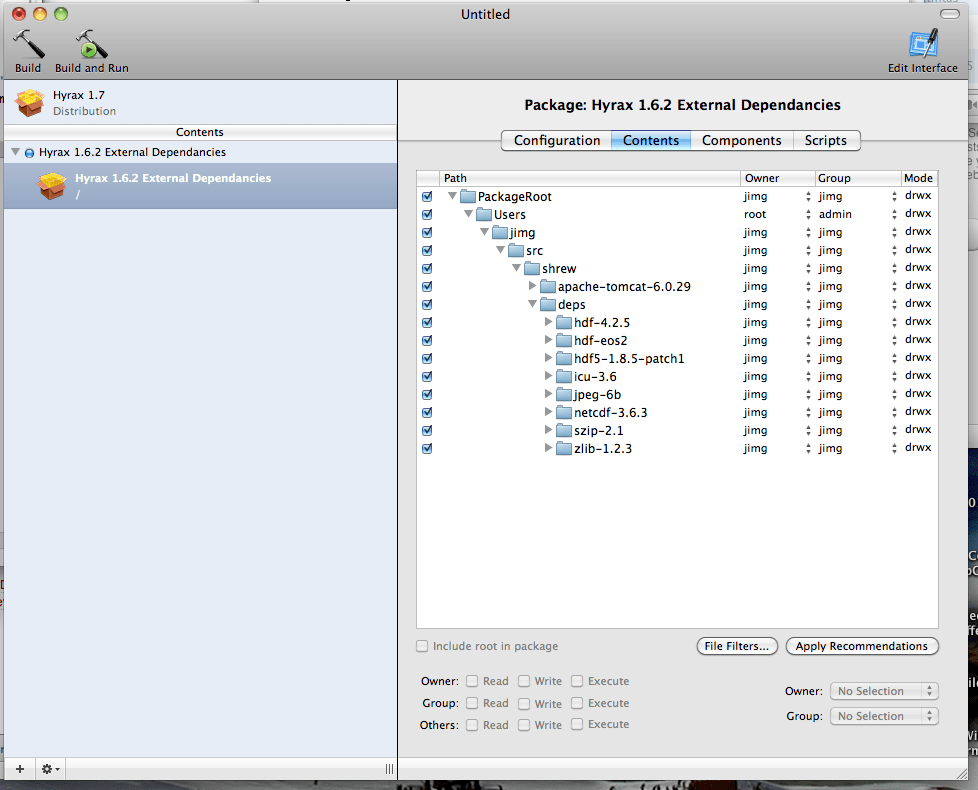Switch to the Configuration tab

pos(557,140)
